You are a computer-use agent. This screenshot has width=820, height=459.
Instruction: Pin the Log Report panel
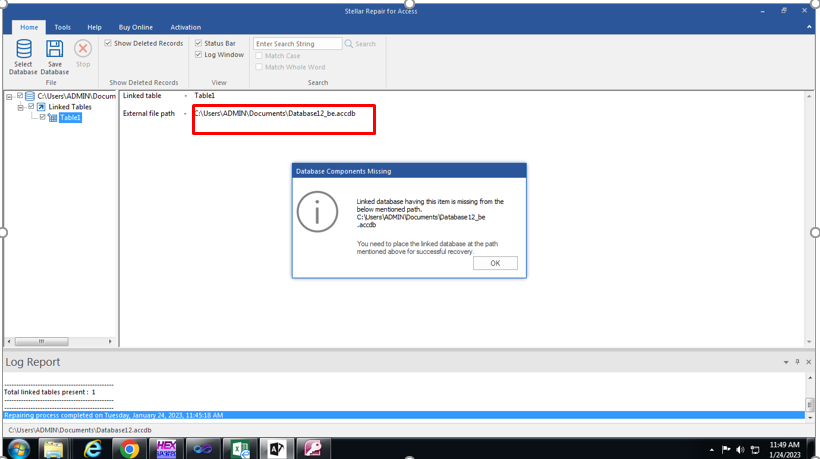[797, 362]
